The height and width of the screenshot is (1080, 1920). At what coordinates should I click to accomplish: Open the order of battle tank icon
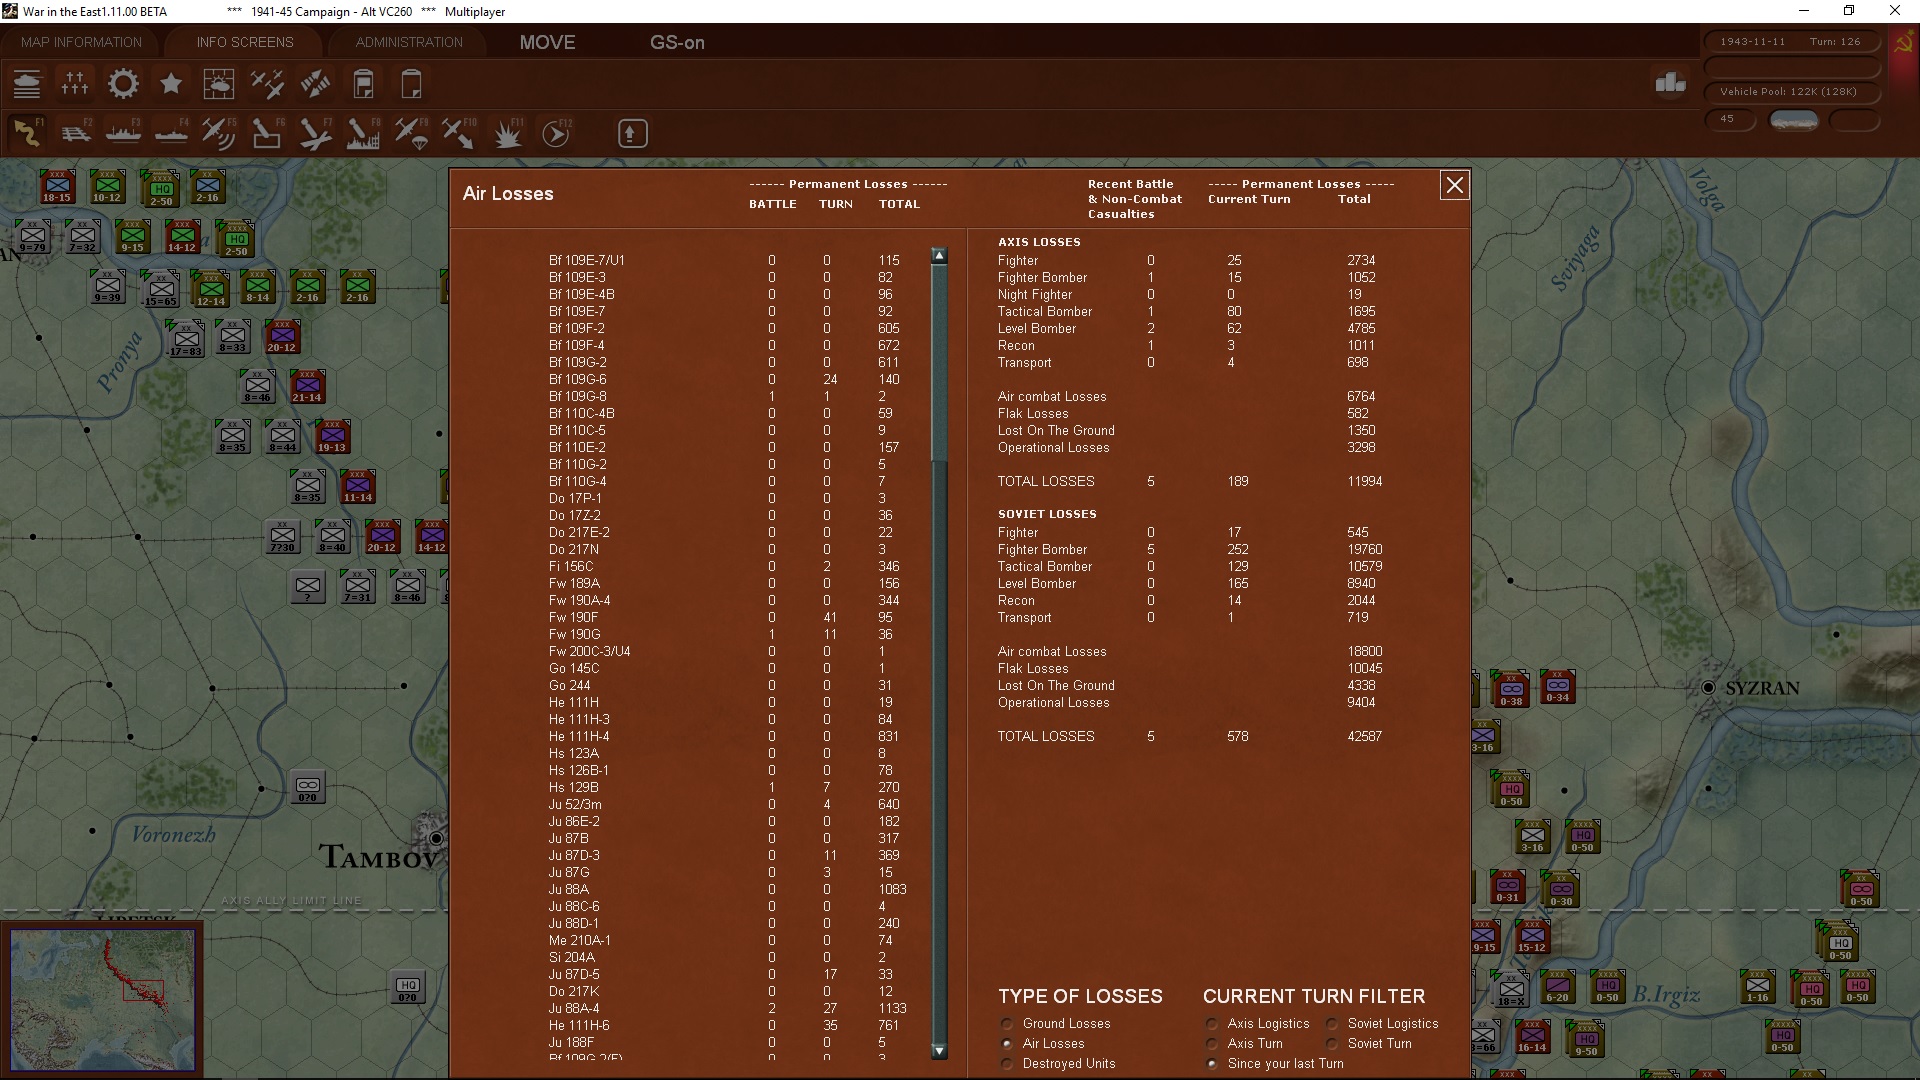[27, 84]
